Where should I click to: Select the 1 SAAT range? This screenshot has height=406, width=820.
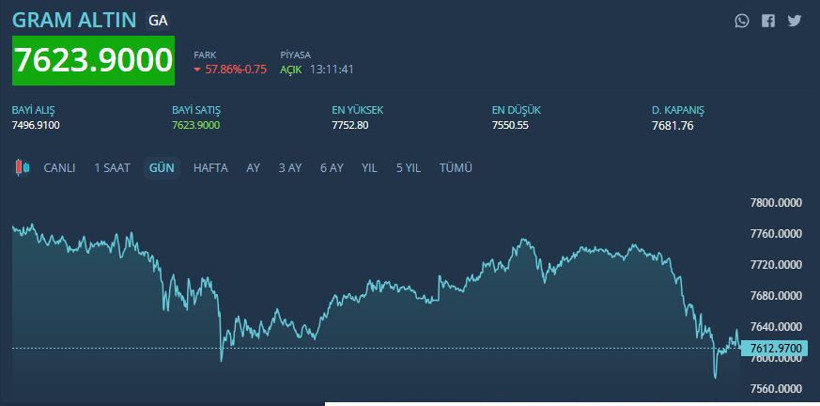pyautogui.click(x=112, y=168)
